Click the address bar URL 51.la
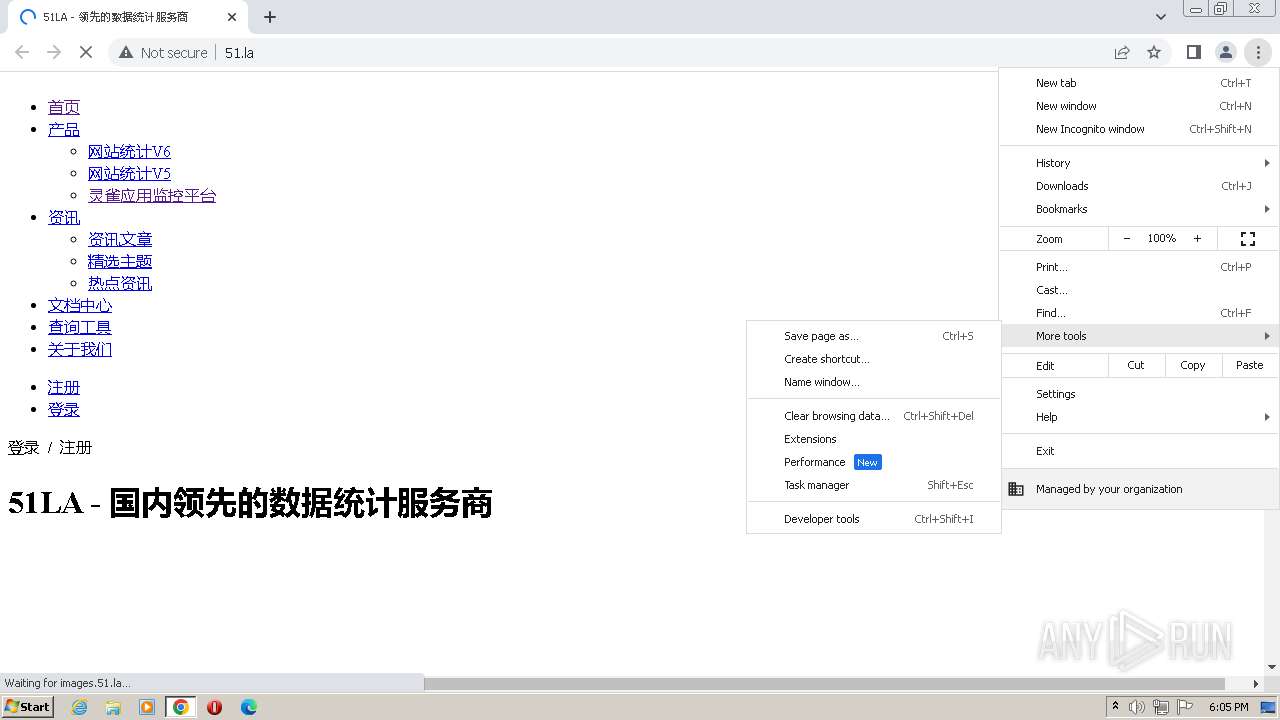 point(239,52)
